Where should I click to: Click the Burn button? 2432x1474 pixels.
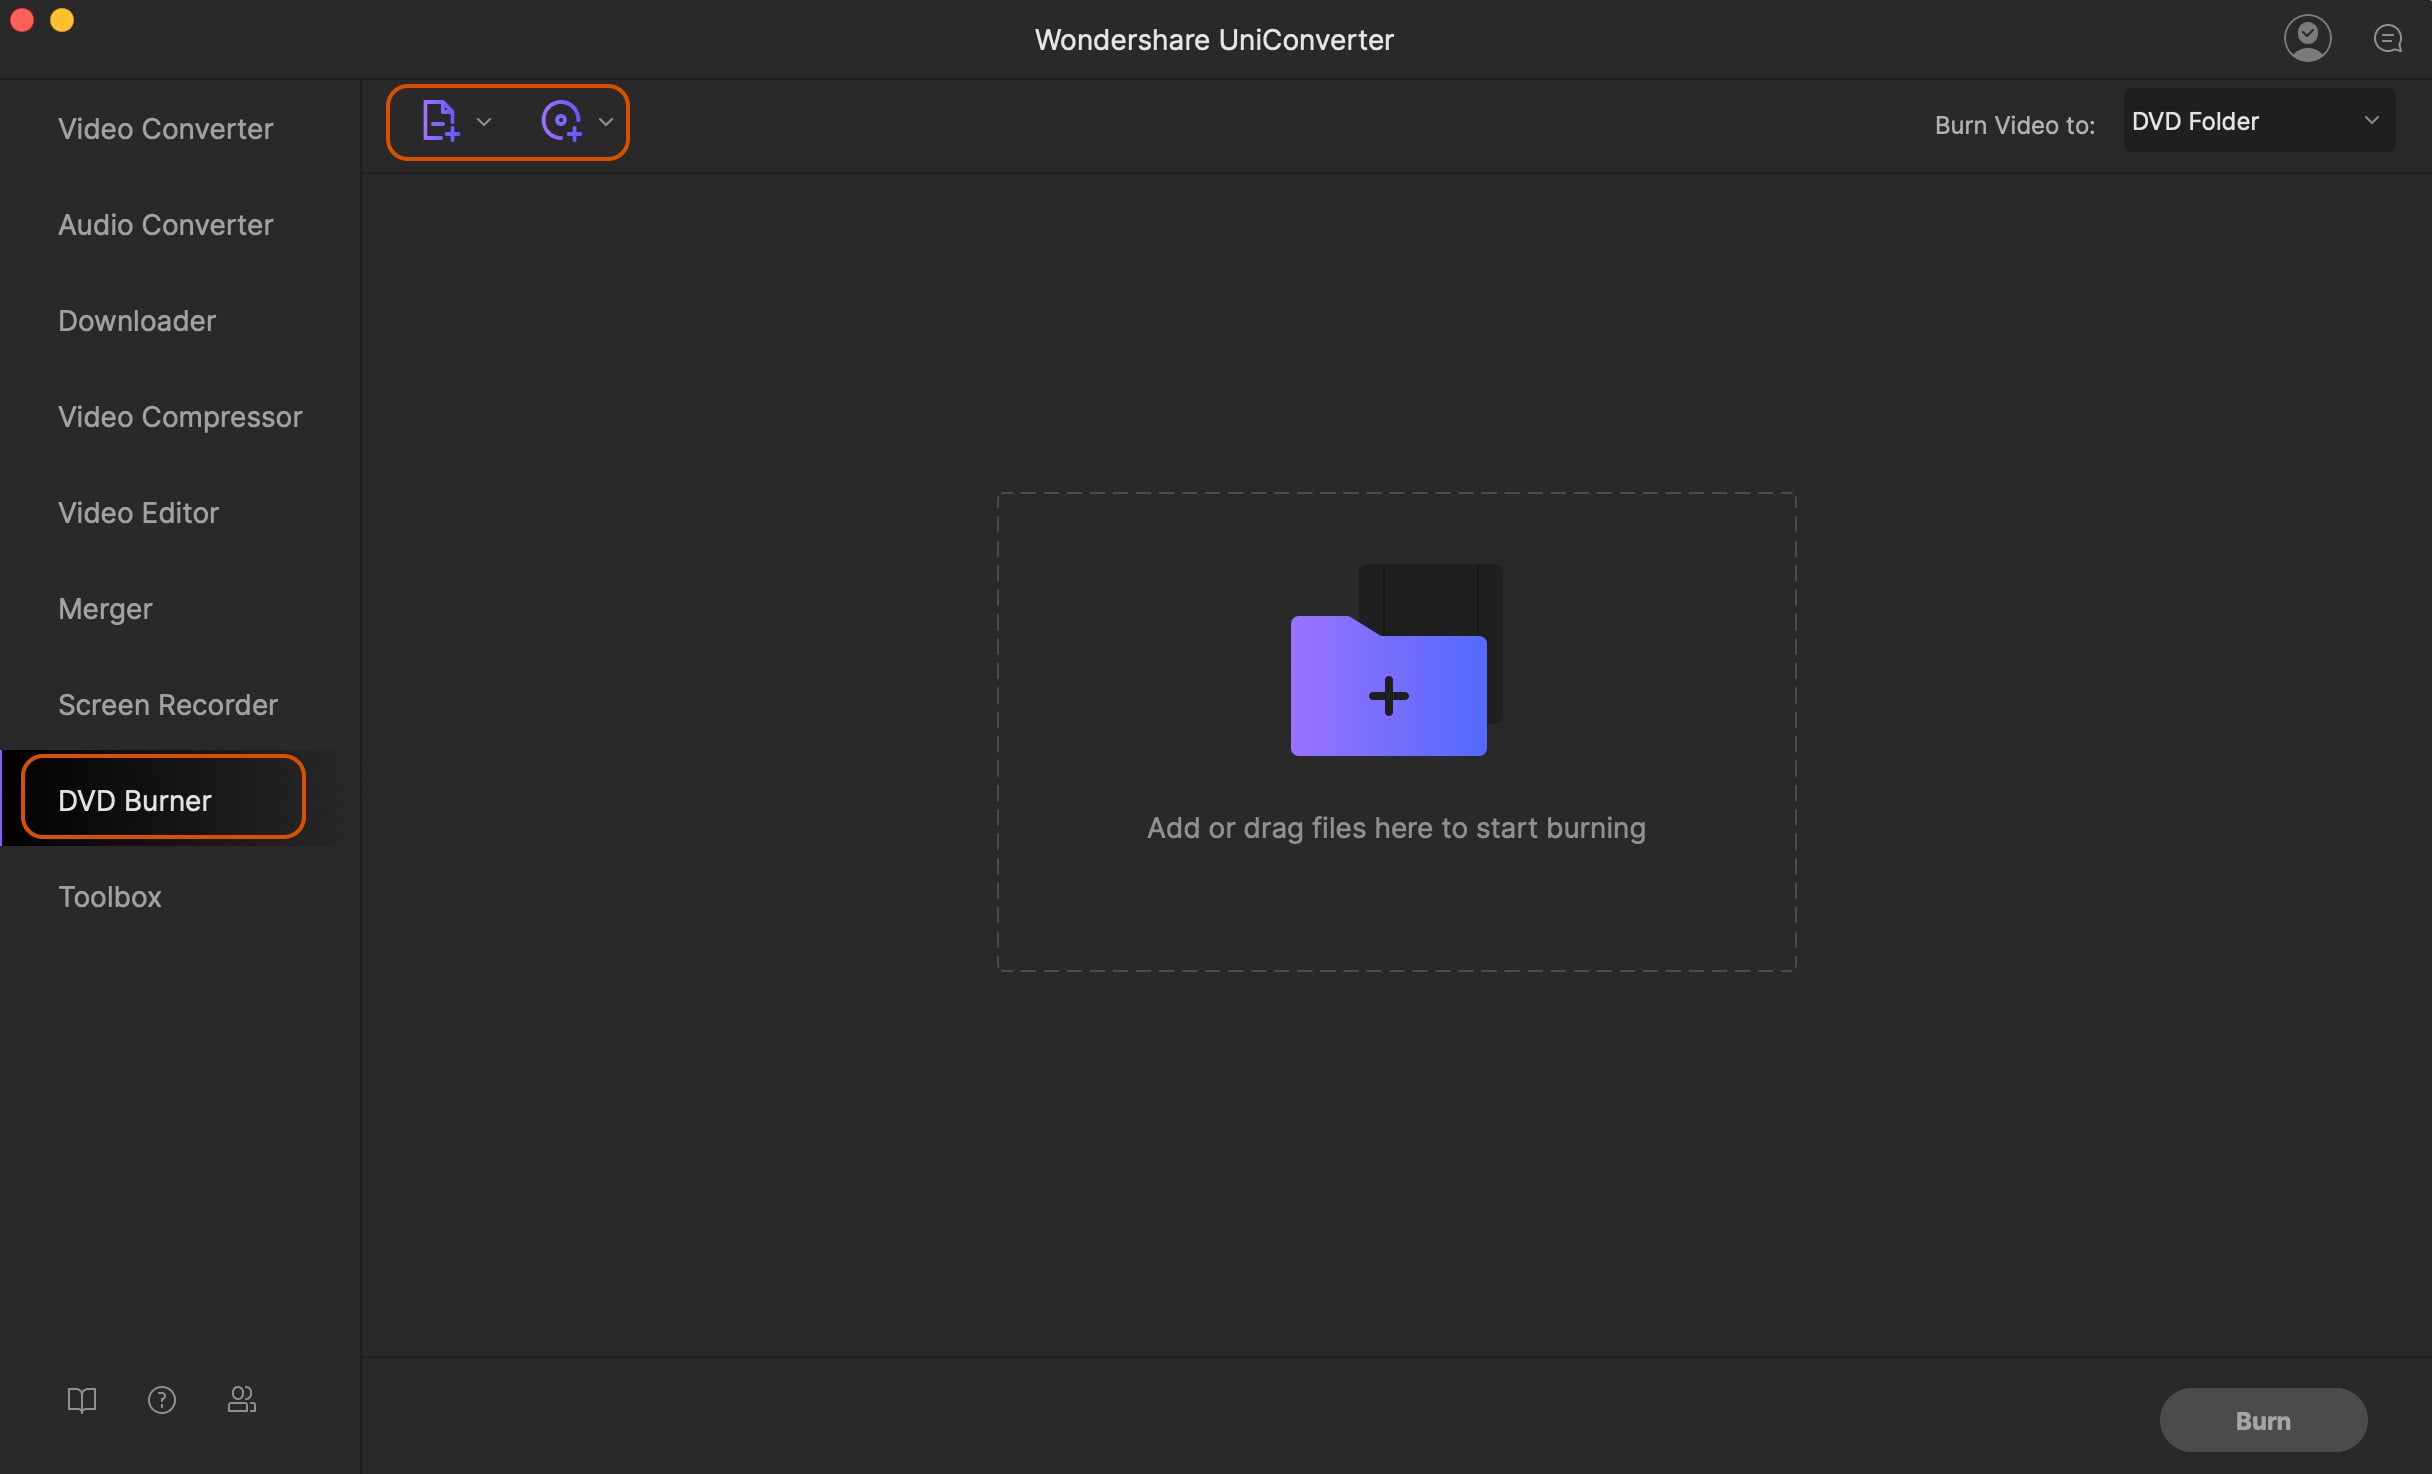click(2263, 1418)
